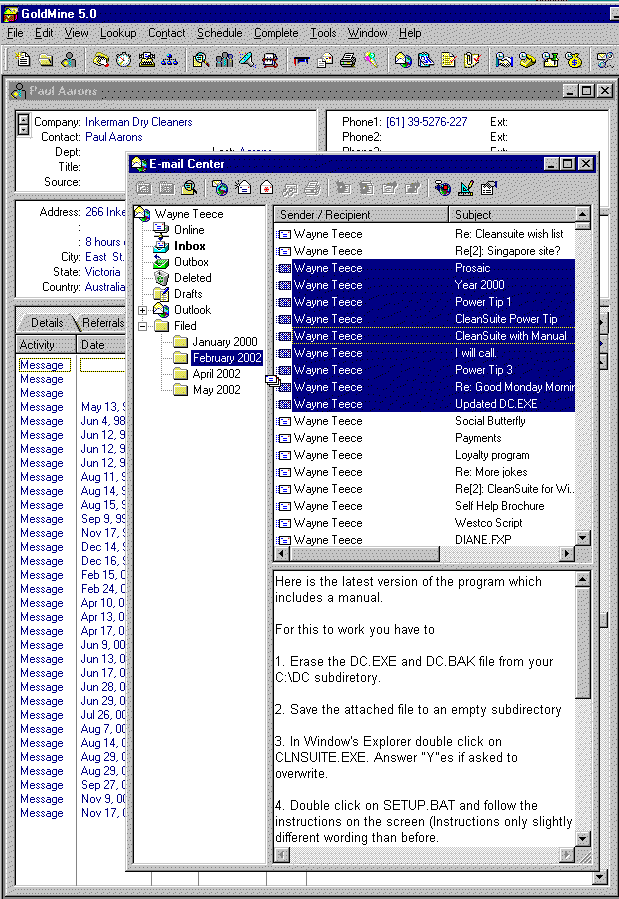Click the Subject column header
The height and width of the screenshot is (899, 619).
[x=511, y=214]
